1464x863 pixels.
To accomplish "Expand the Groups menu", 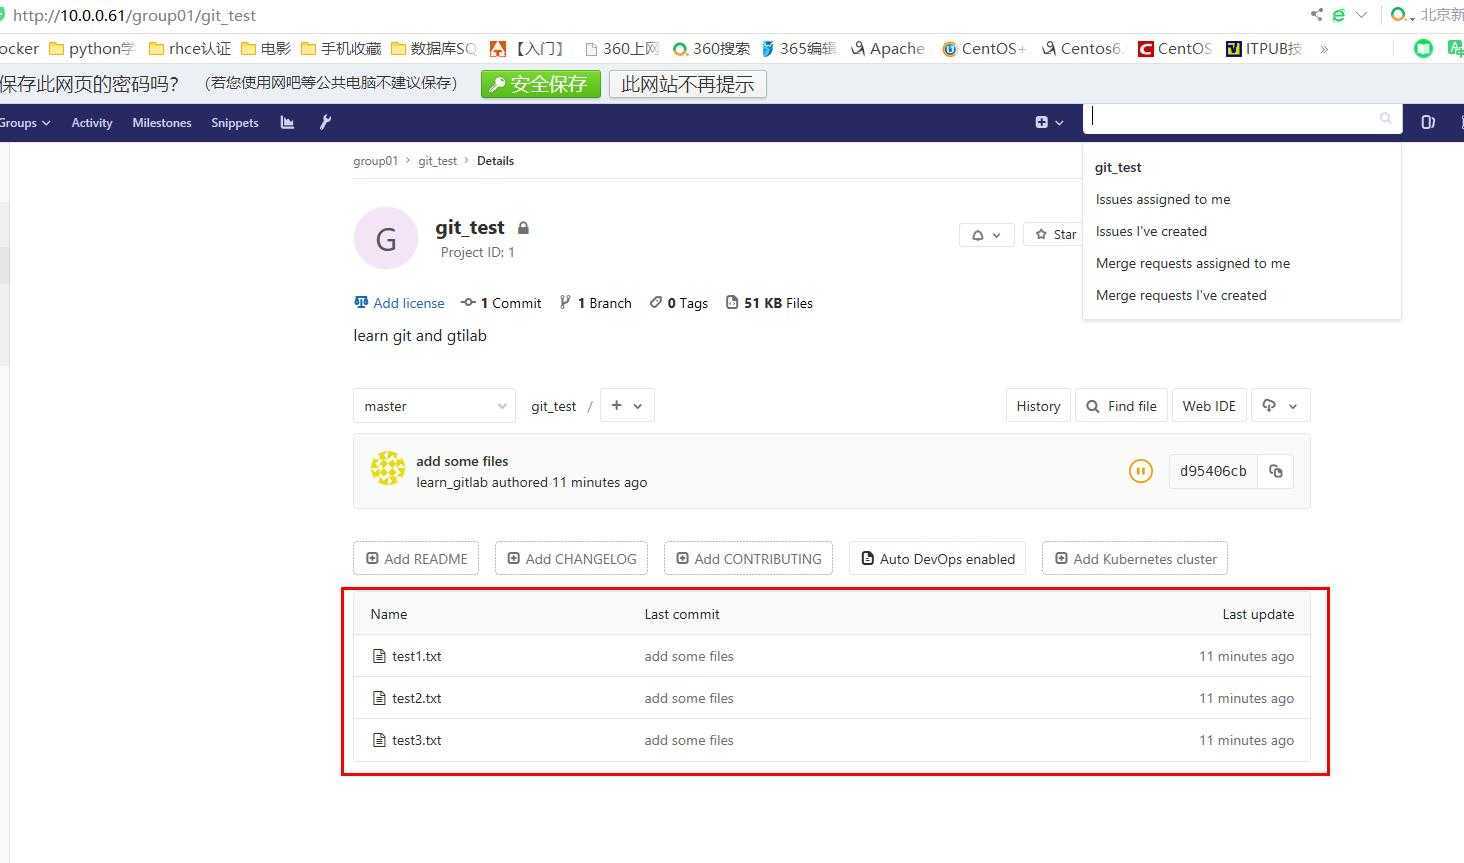I will coord(25,122).
